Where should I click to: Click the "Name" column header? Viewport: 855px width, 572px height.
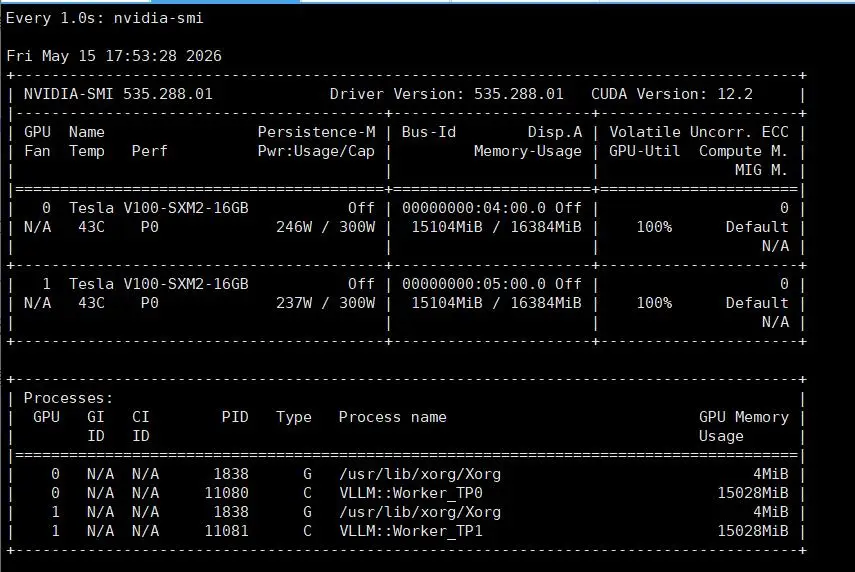click(87, 132)
